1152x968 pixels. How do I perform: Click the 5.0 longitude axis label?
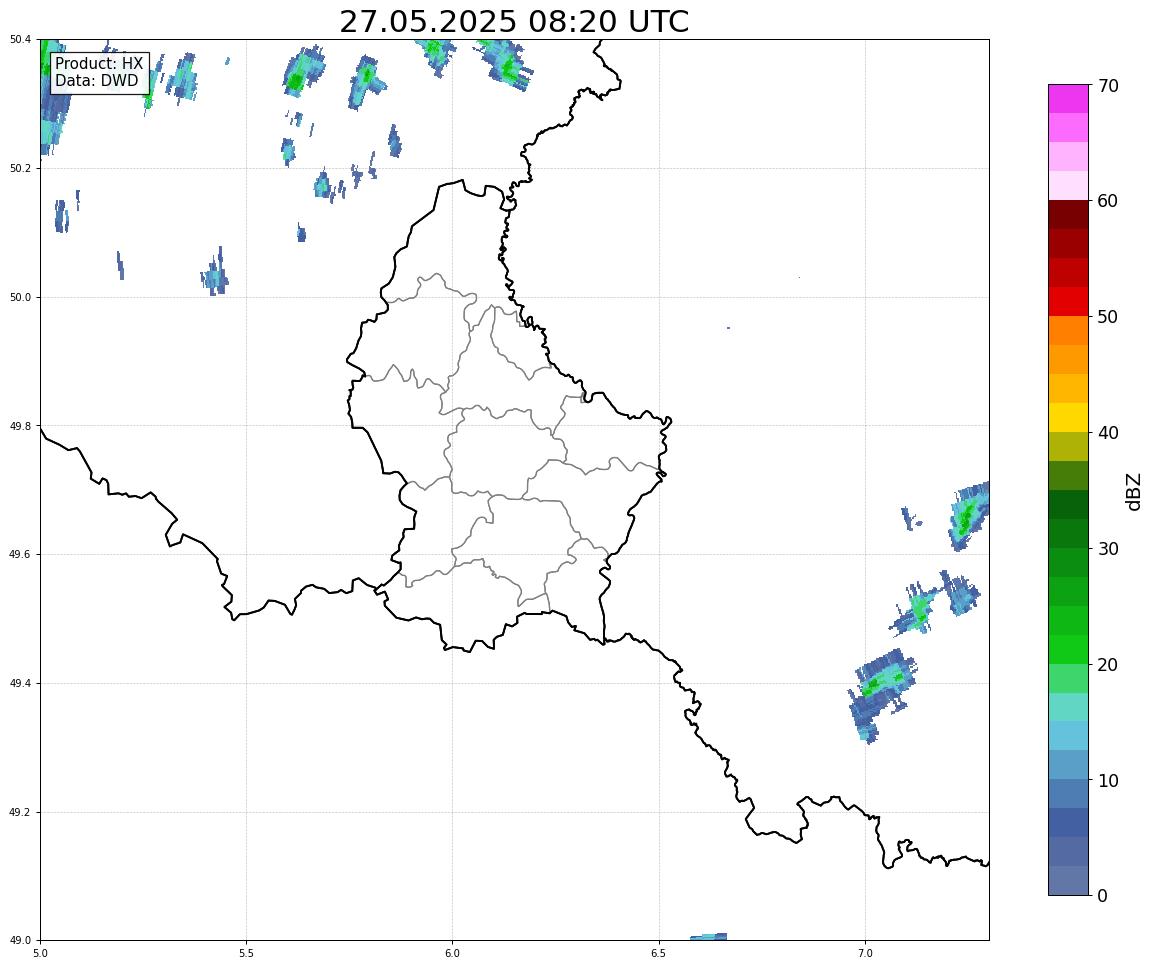pyautogui.click(x=40, y=953)
